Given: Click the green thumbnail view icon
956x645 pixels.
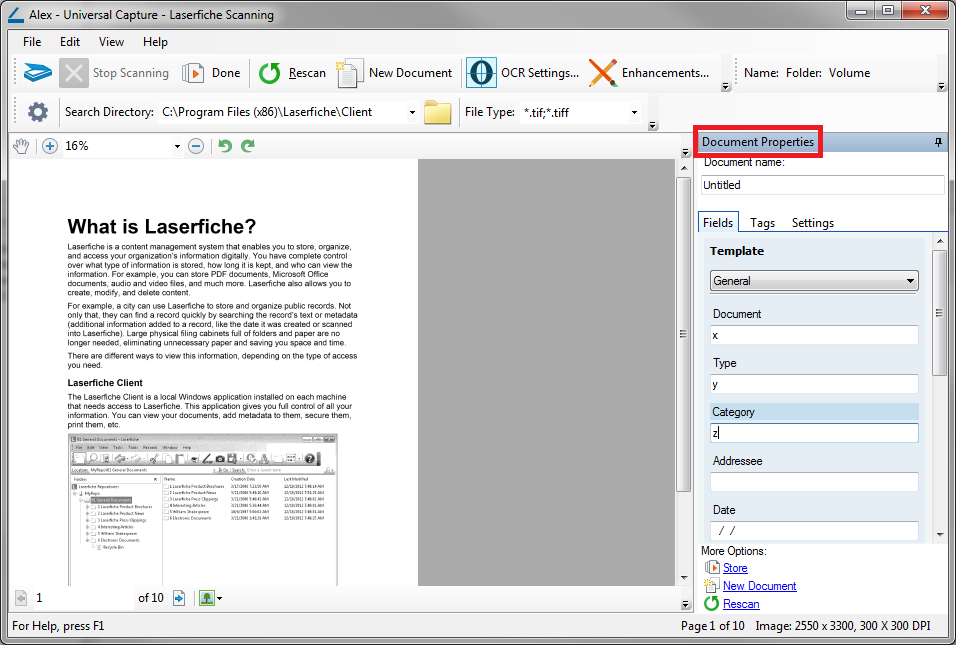Looking at the screenshot, I should [x=207, y=598].
